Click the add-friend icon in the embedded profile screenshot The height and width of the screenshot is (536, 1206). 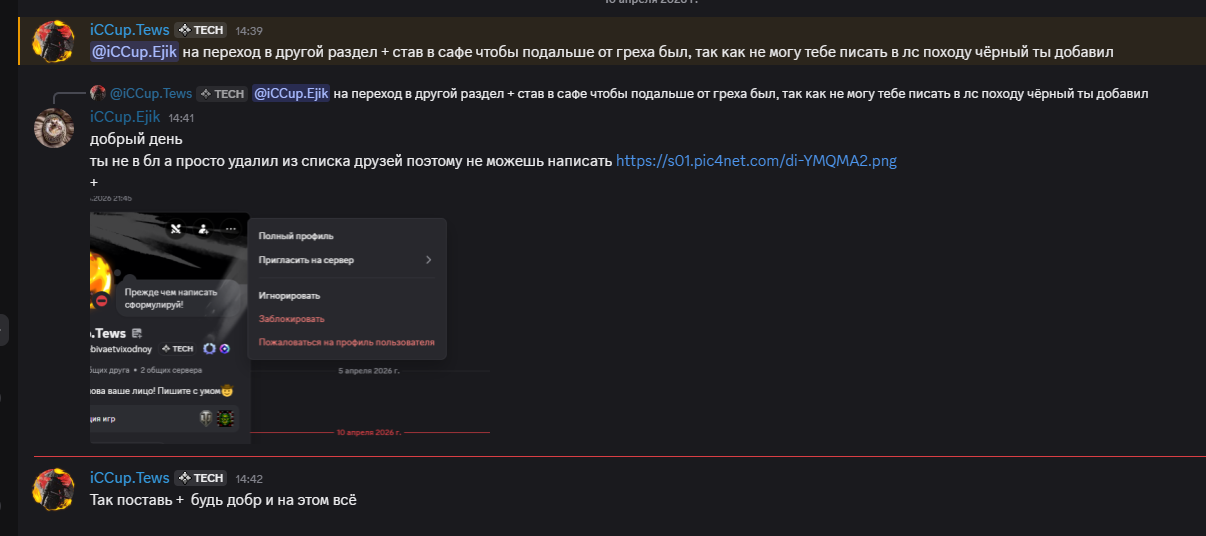tap(203, 229)
